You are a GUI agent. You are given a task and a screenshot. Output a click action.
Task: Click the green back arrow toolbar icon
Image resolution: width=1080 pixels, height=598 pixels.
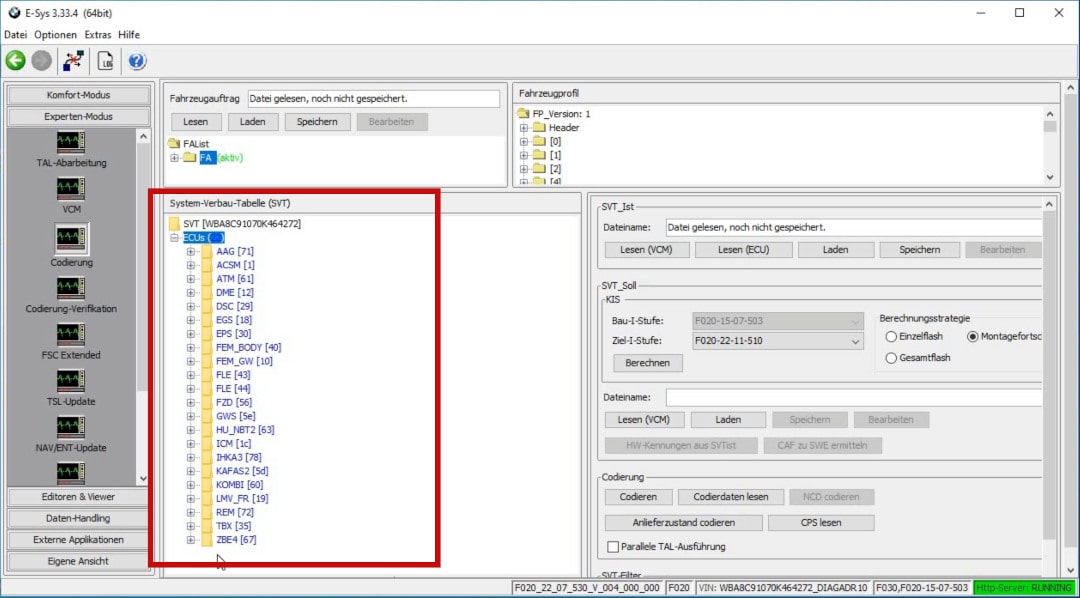coord(15,61)
